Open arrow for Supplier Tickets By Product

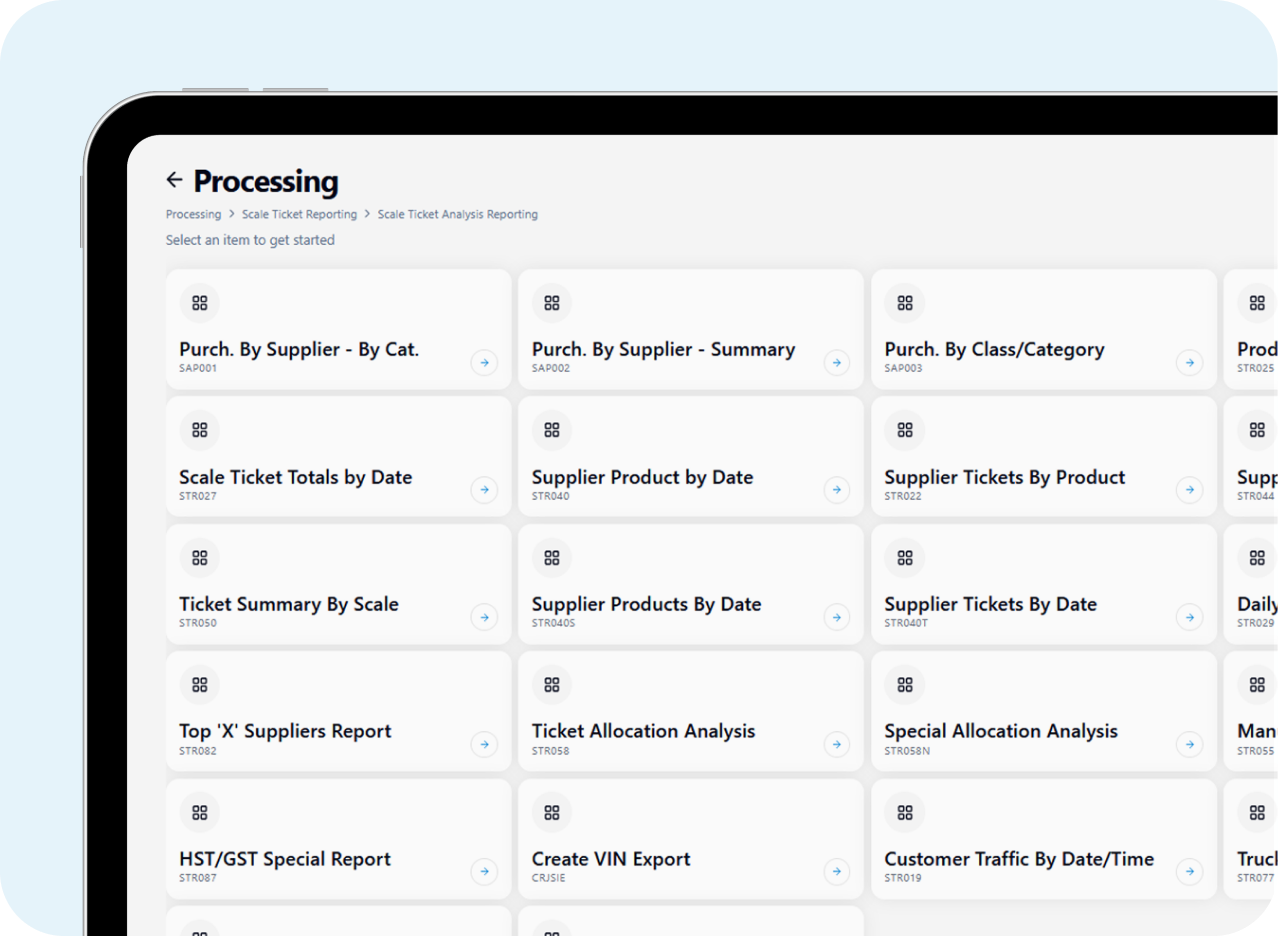(1189, 490)
